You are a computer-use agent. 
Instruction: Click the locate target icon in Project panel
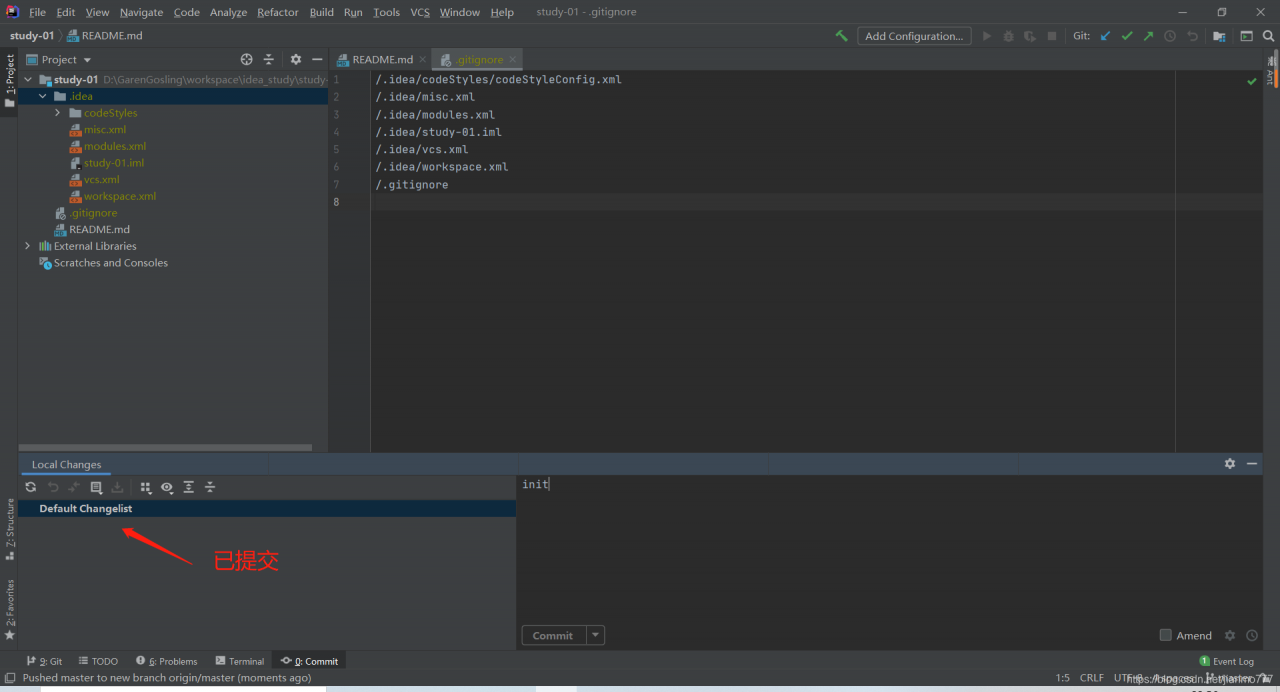pyautogui.click(x=247, y=60)
